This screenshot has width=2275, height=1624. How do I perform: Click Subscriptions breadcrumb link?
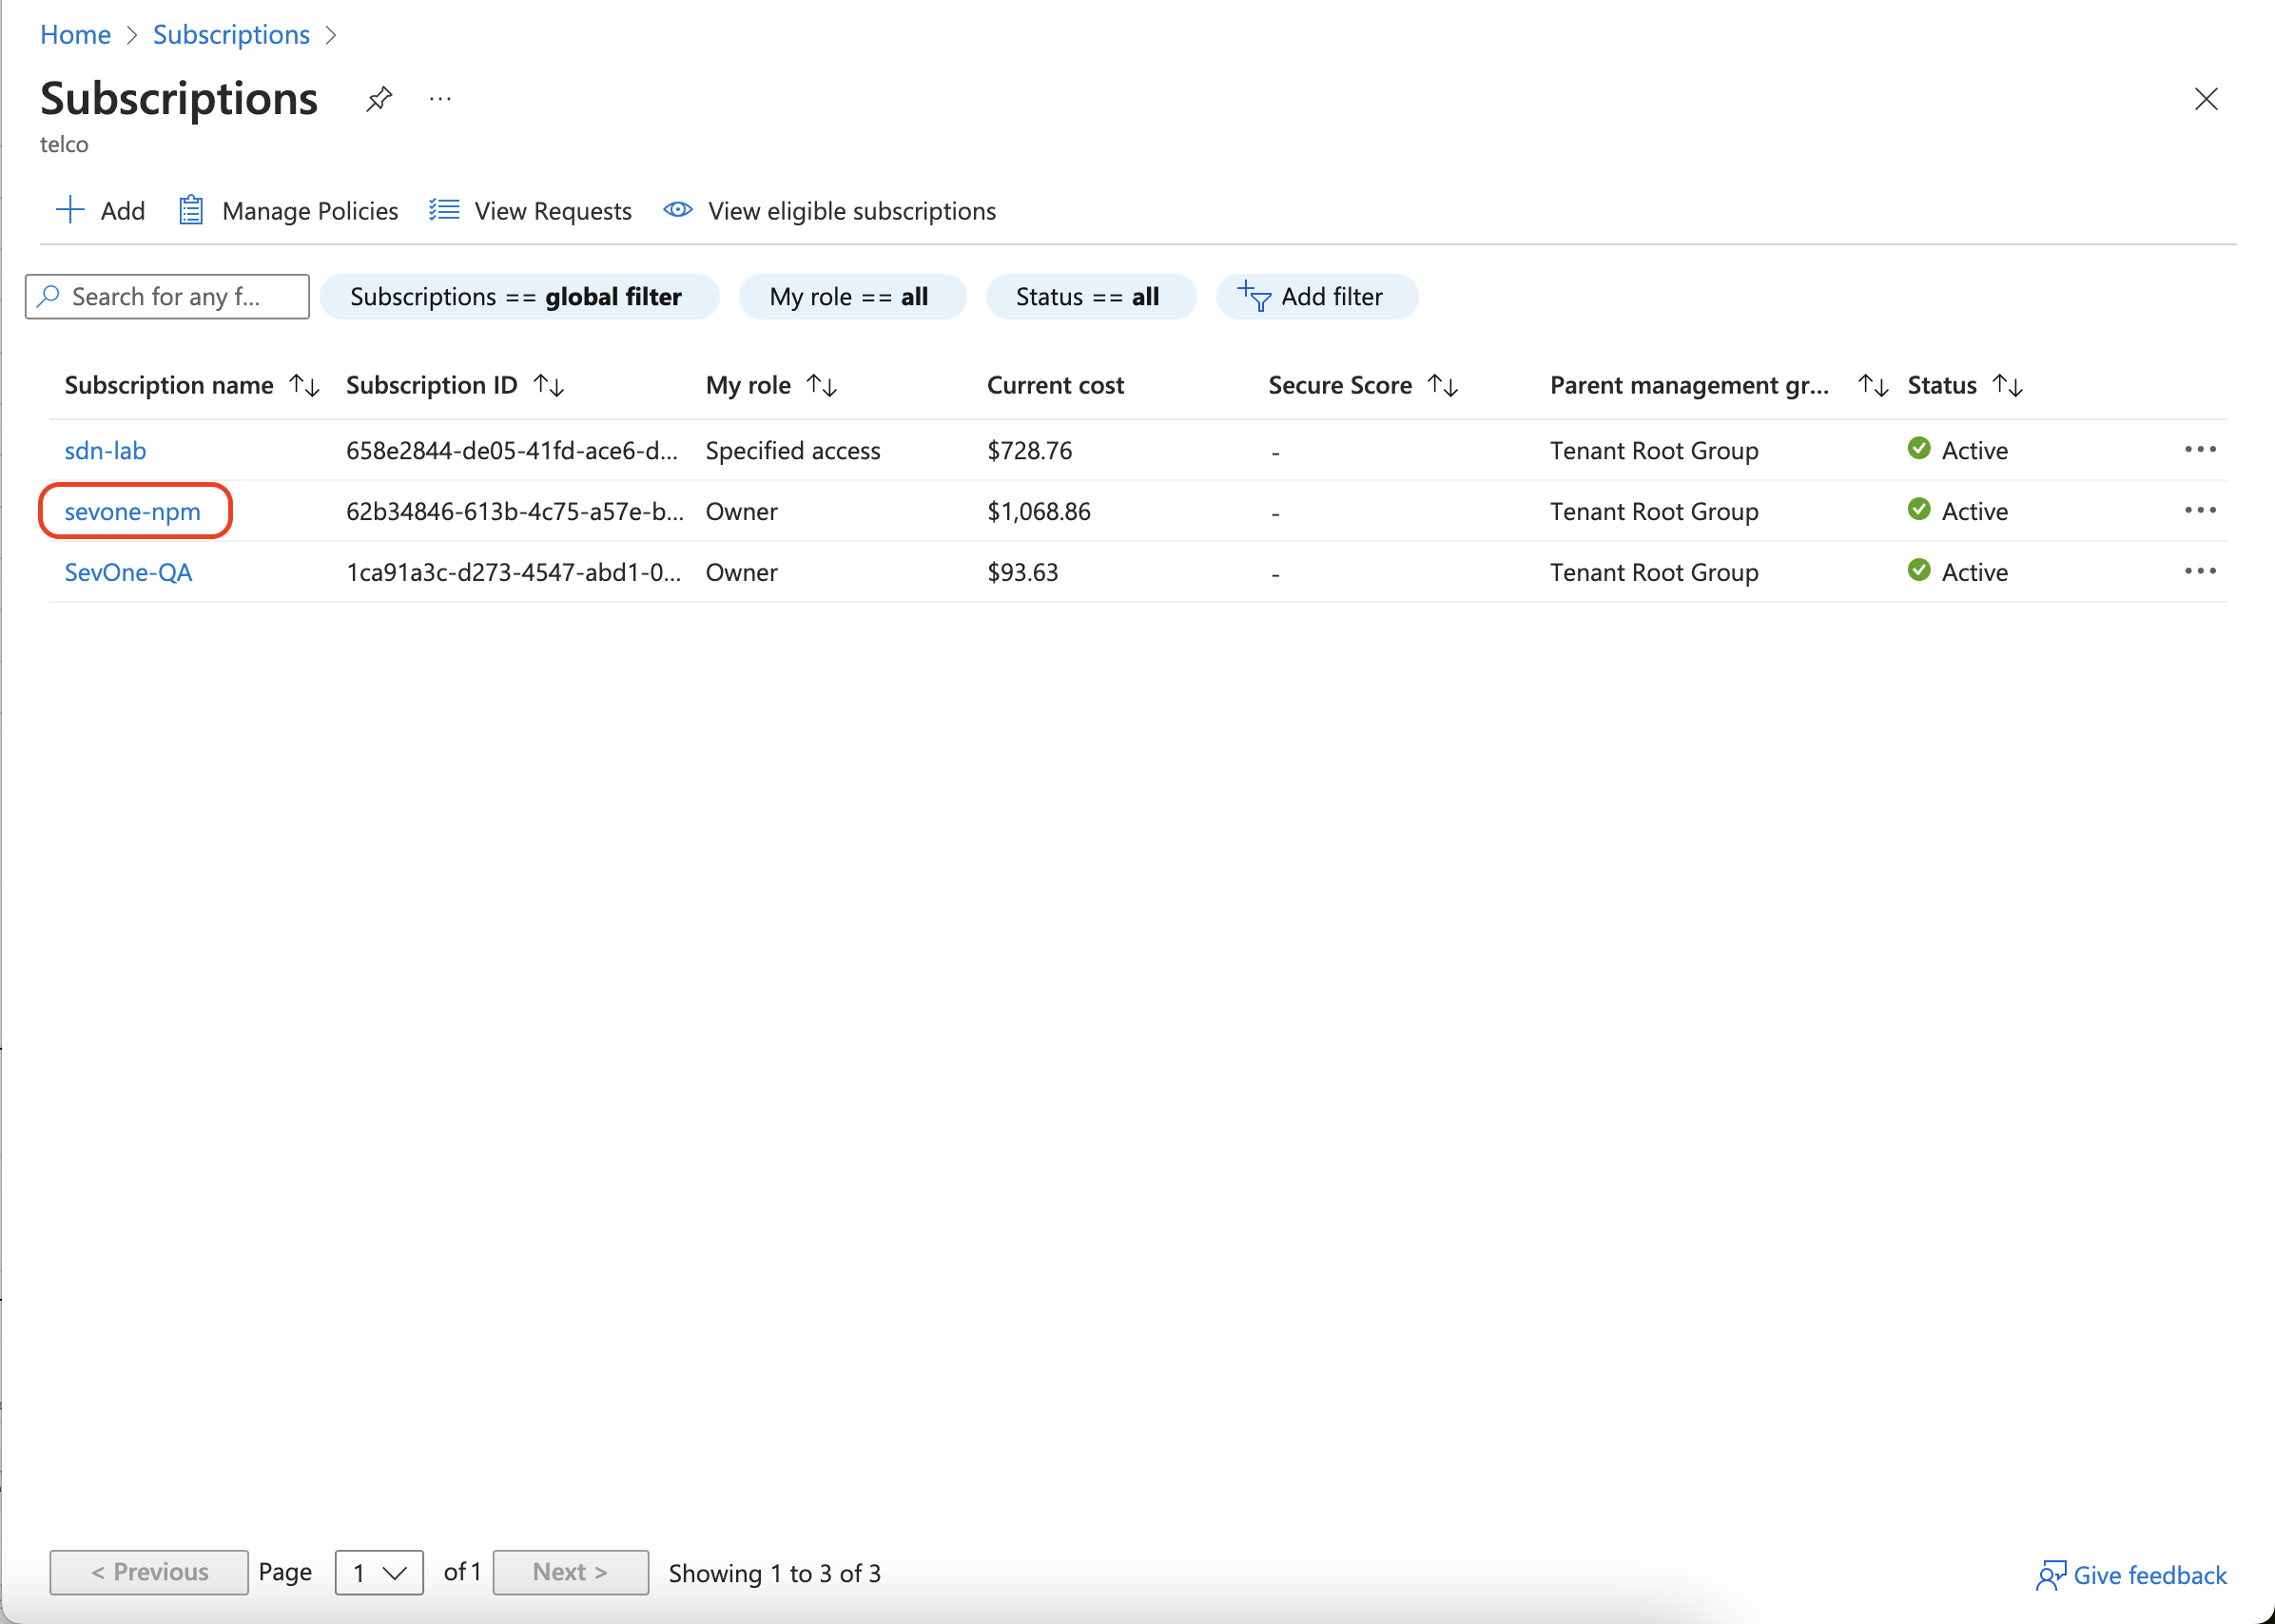tap(231, 35)
